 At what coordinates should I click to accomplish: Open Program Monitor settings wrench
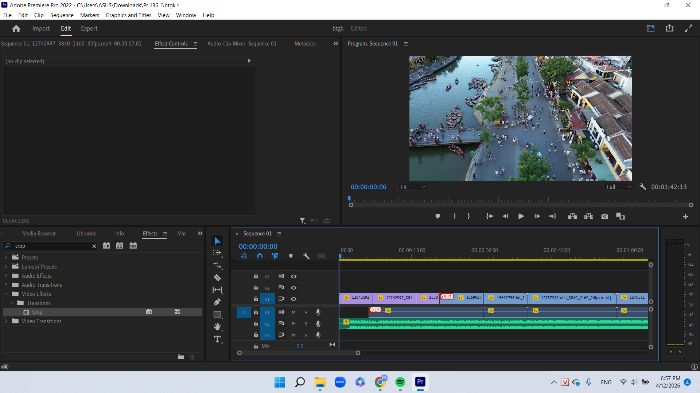click(643, 187)
